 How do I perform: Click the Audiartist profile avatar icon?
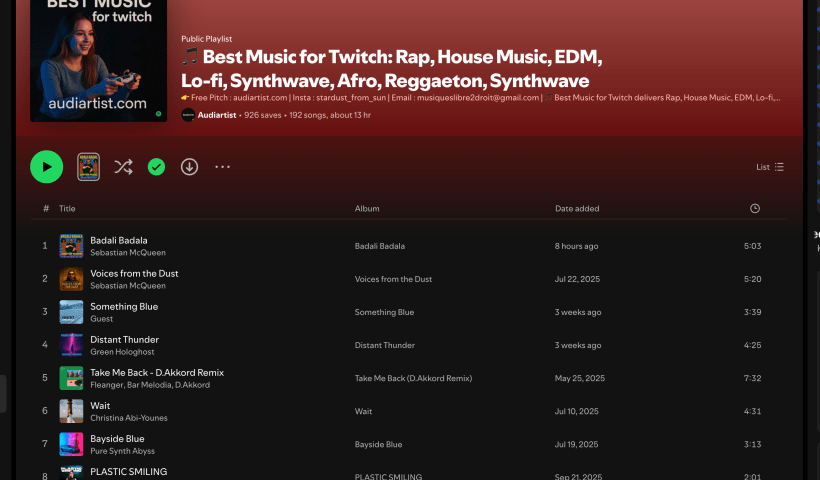(188, 115)
